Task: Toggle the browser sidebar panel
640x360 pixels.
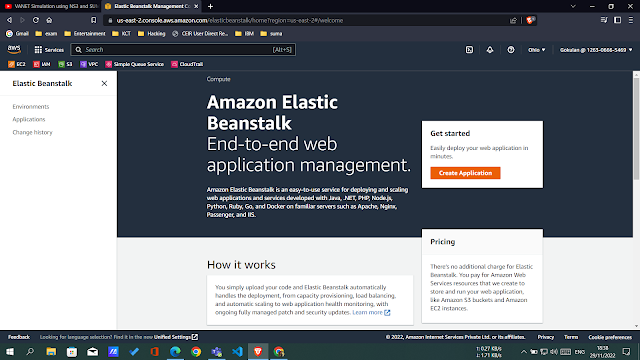Action: point(618,20)
